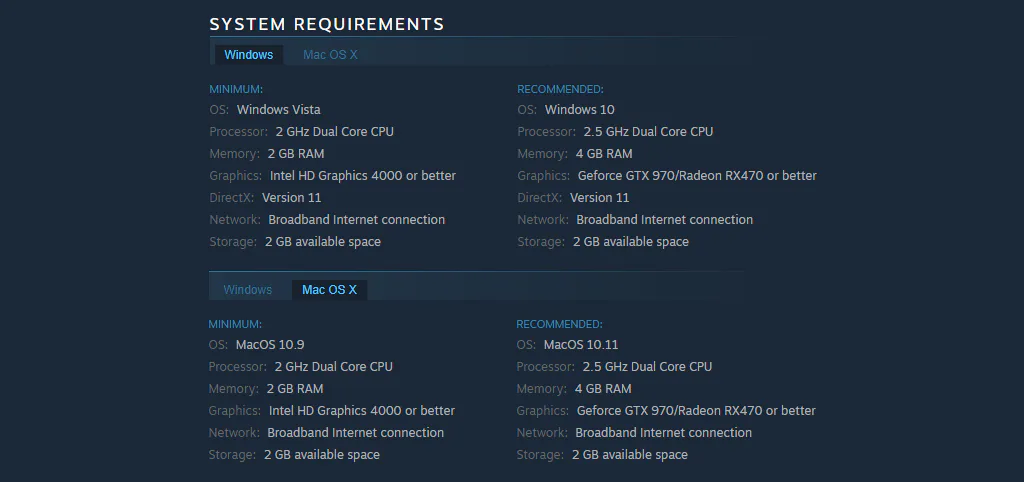Click the MacOS 10.9 OS value
This screenshot has width=1024, height=482.
click(x=270, y=345)
